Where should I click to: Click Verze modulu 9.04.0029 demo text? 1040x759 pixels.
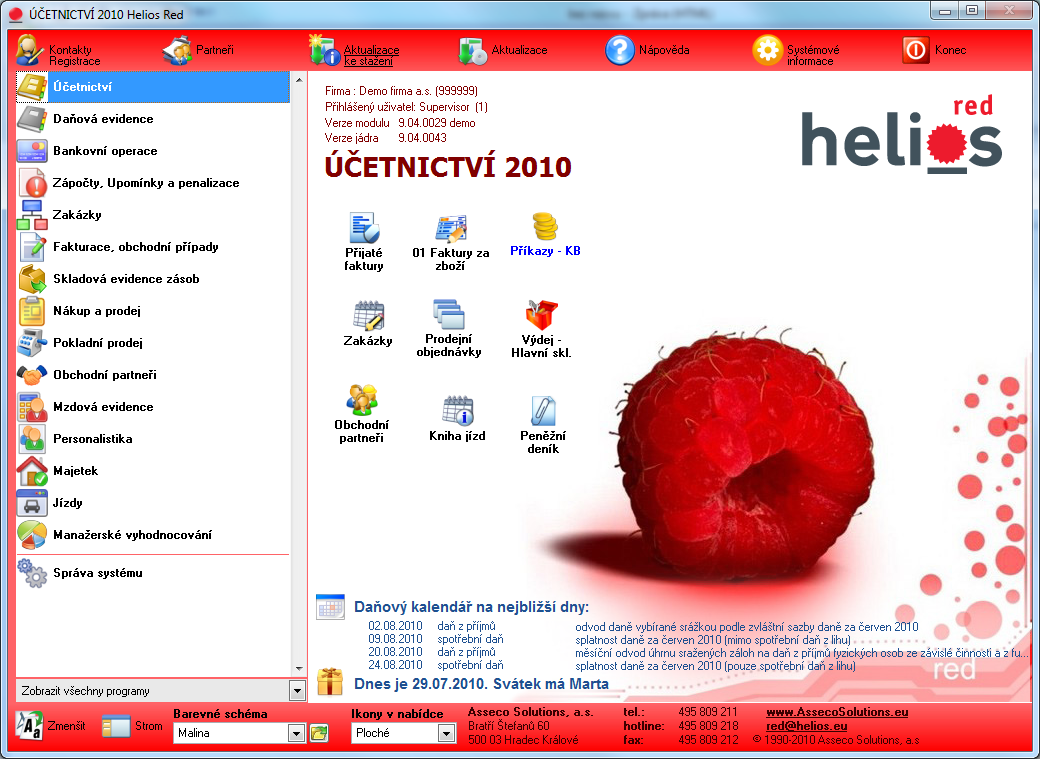point(400,123)
